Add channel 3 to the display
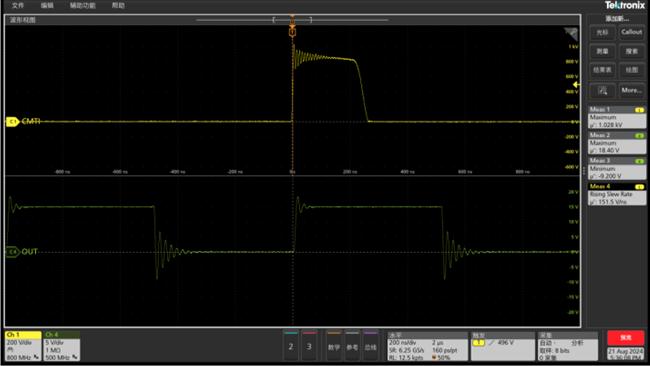The image size is (650, 366). 309,346
